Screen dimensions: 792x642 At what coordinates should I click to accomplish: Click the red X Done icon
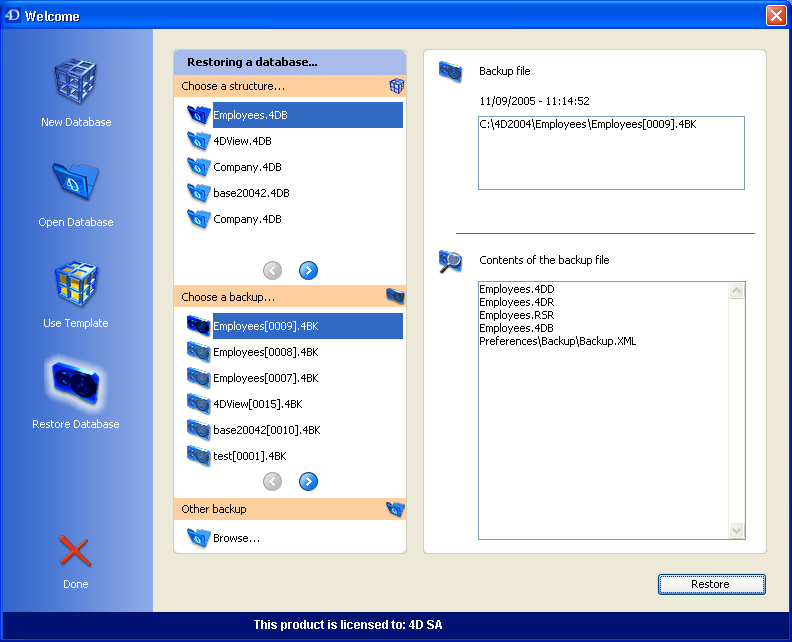pyautogui.click(x=75, y=551)
